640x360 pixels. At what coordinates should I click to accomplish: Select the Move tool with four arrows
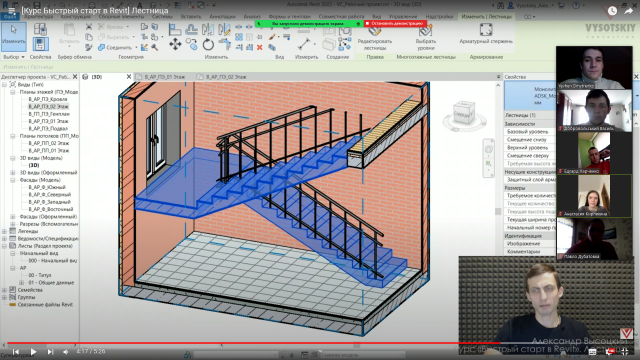(x=175, y=44)
